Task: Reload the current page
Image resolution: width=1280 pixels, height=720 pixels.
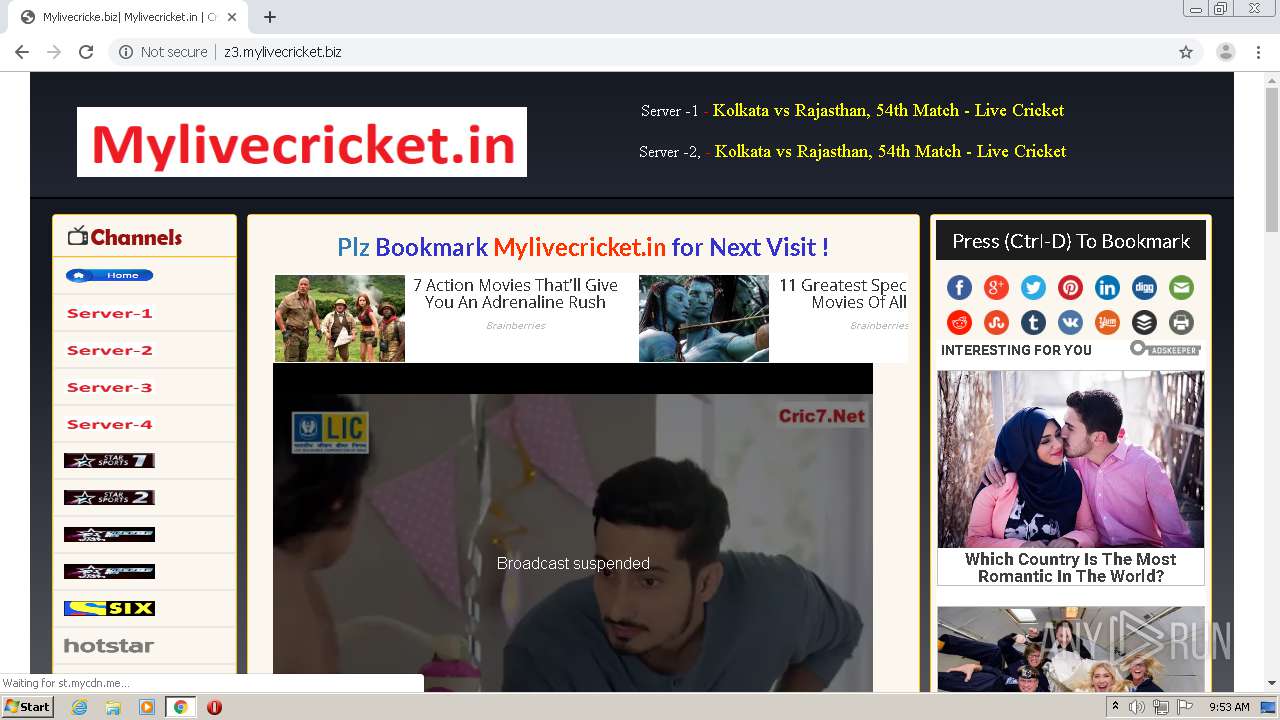Action: [86, 52]
